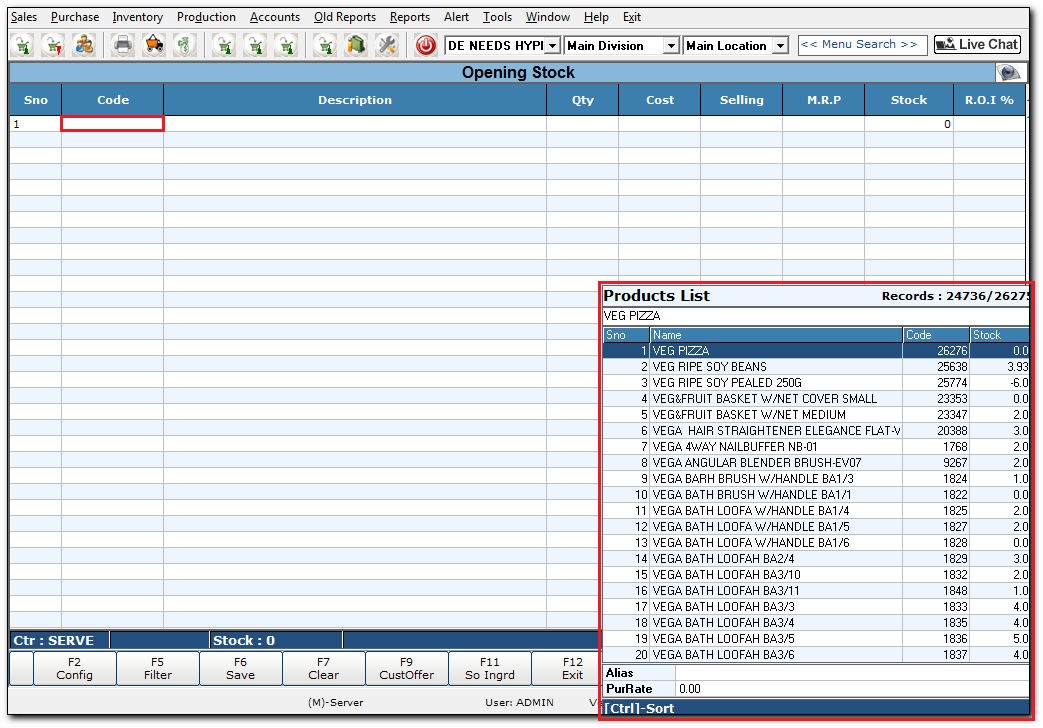This screenshot has width=1043, height=728.
Task: Open the Inventory menu
Action: (137, 17)
